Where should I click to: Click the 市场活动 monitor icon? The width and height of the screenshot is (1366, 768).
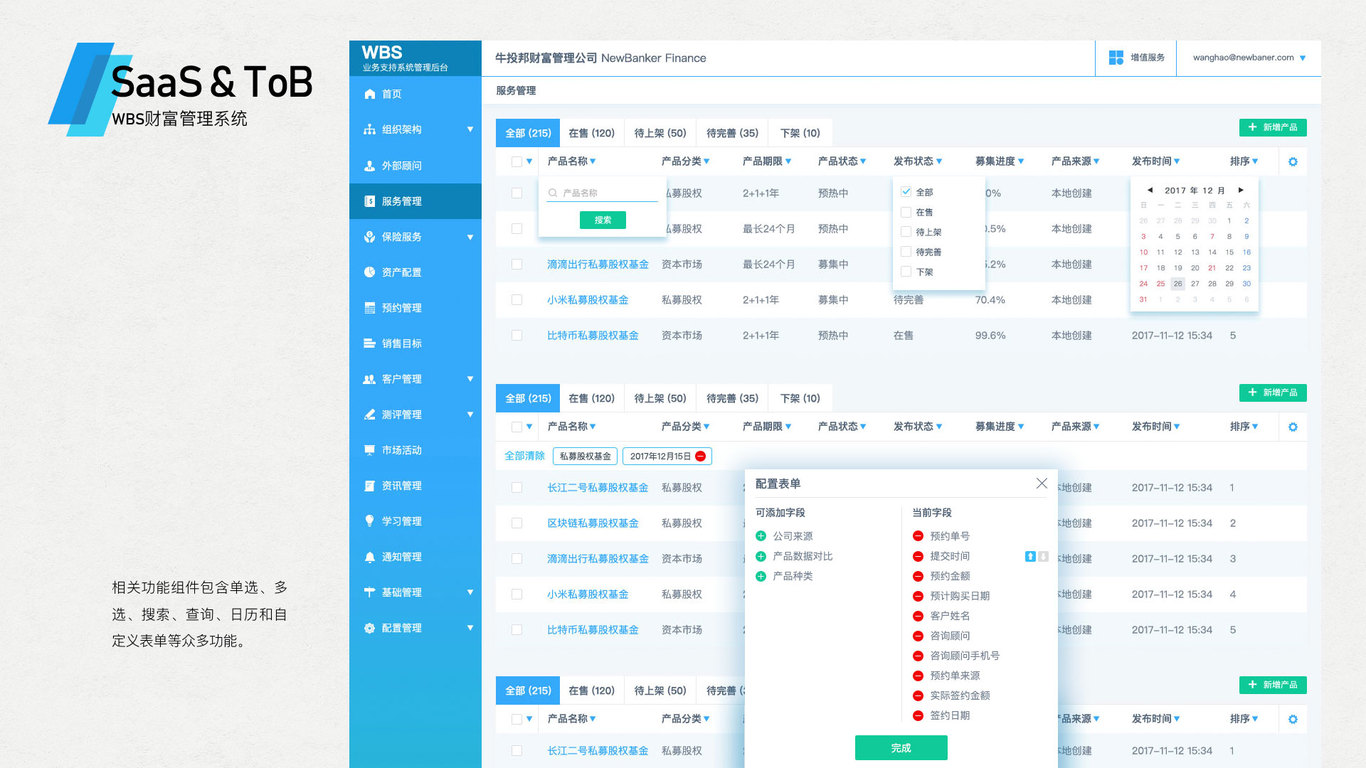(x=369, y=450)
